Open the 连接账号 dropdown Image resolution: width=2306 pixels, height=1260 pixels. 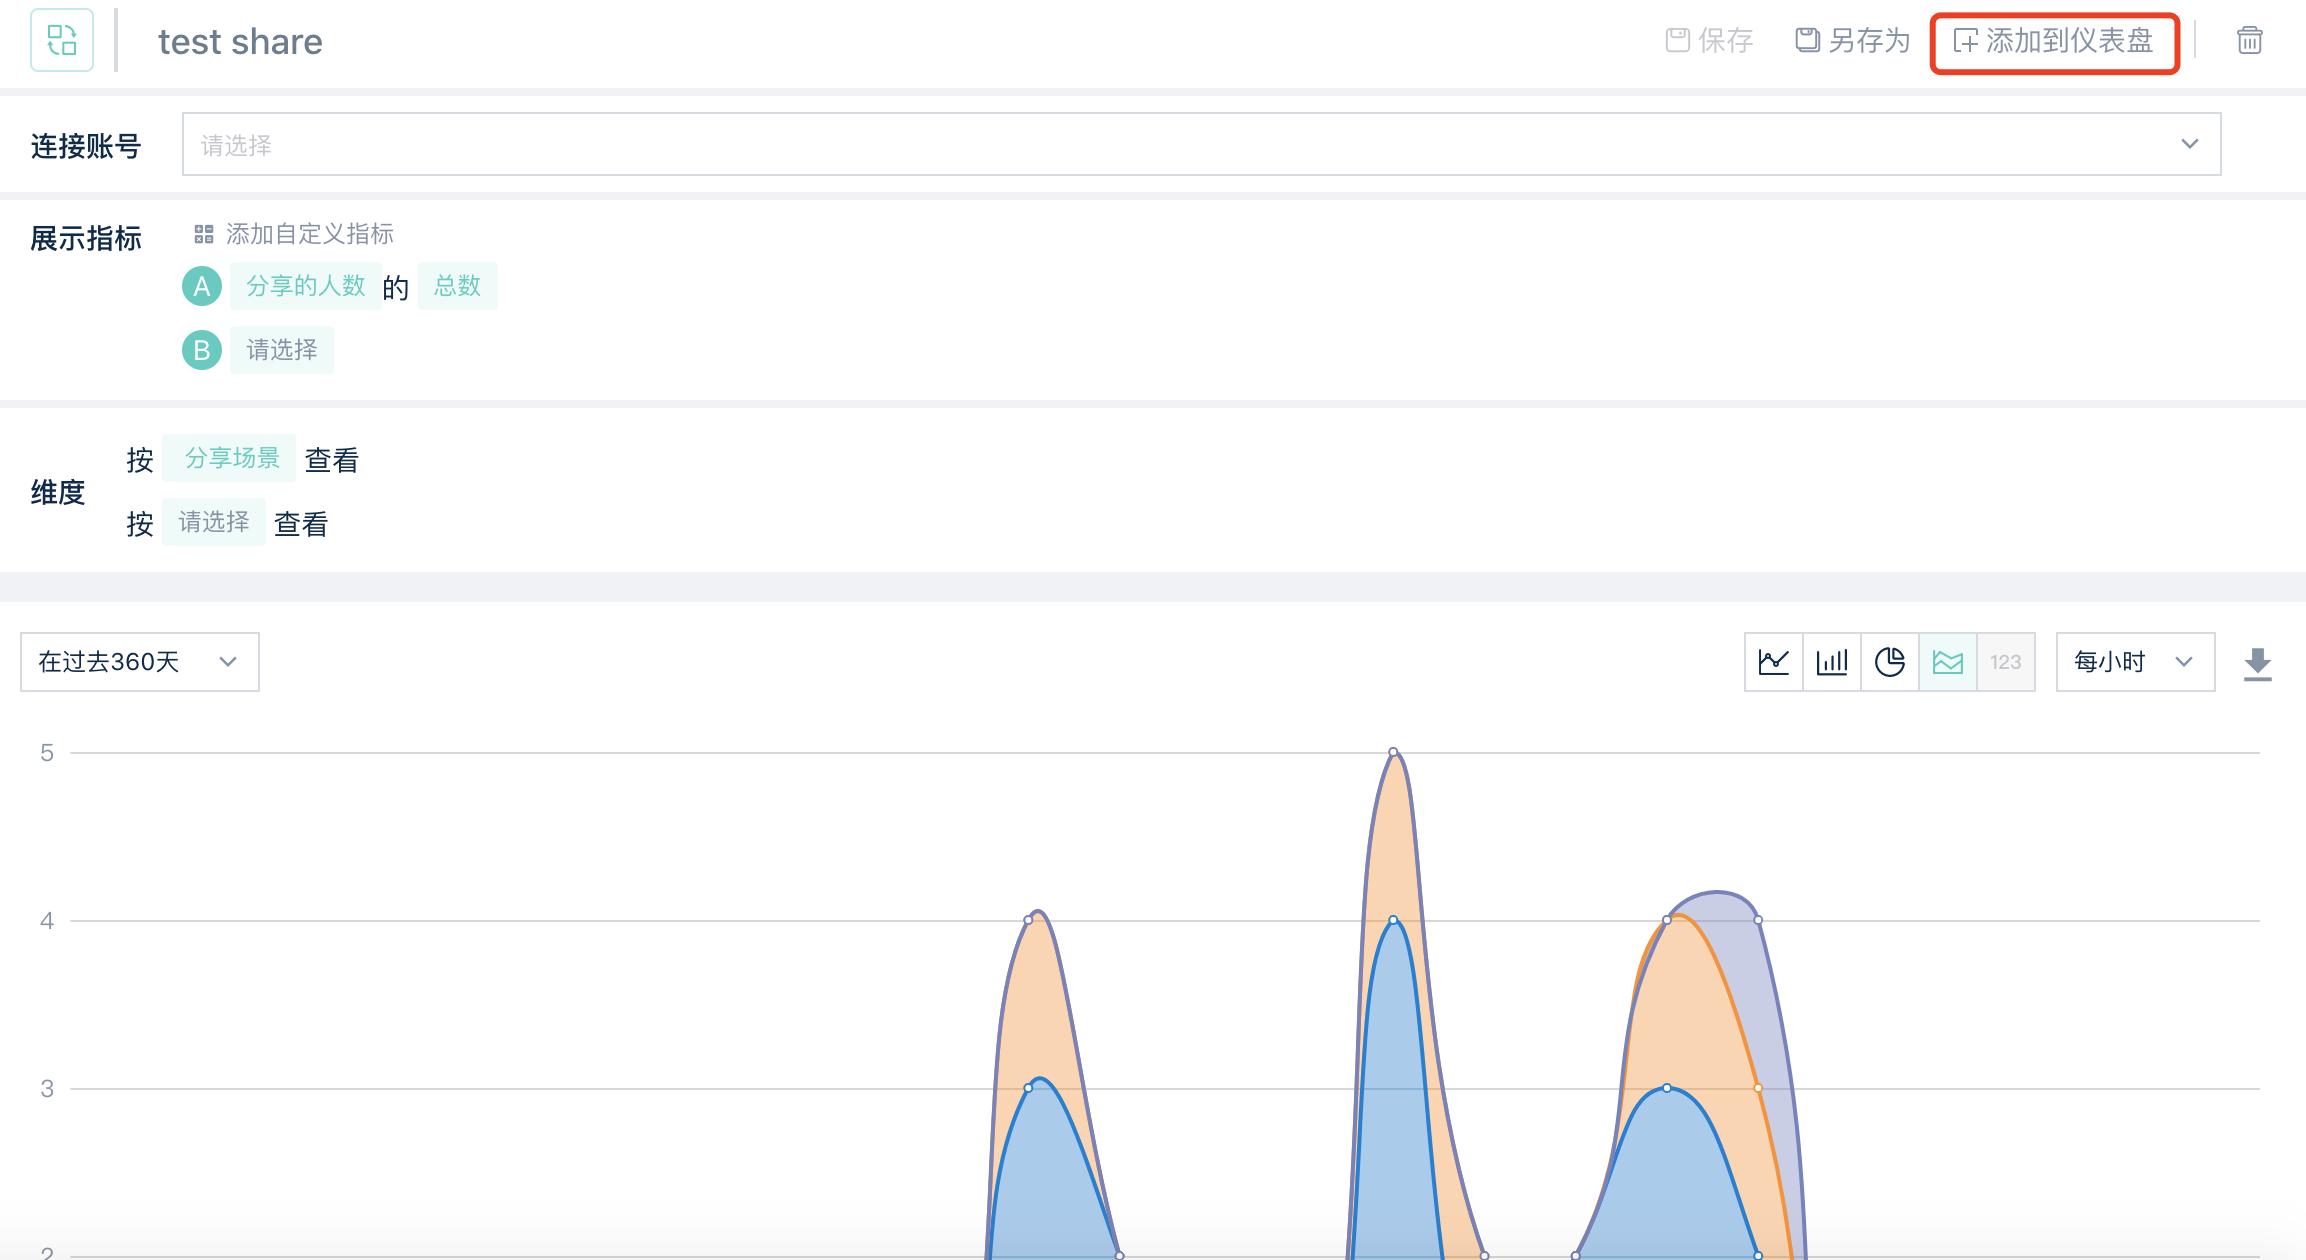tap(1201, 144)
